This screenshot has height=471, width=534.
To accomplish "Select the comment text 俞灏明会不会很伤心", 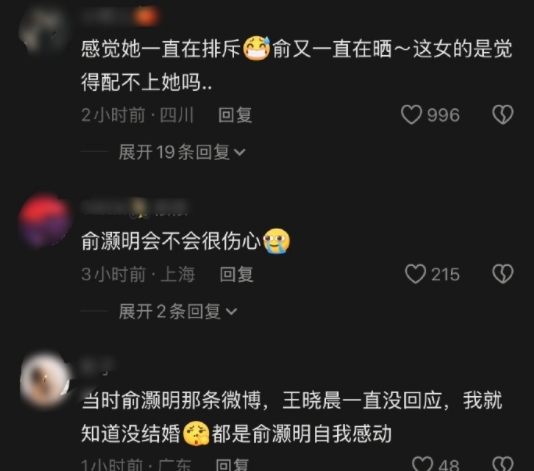I will pos(171,241).
